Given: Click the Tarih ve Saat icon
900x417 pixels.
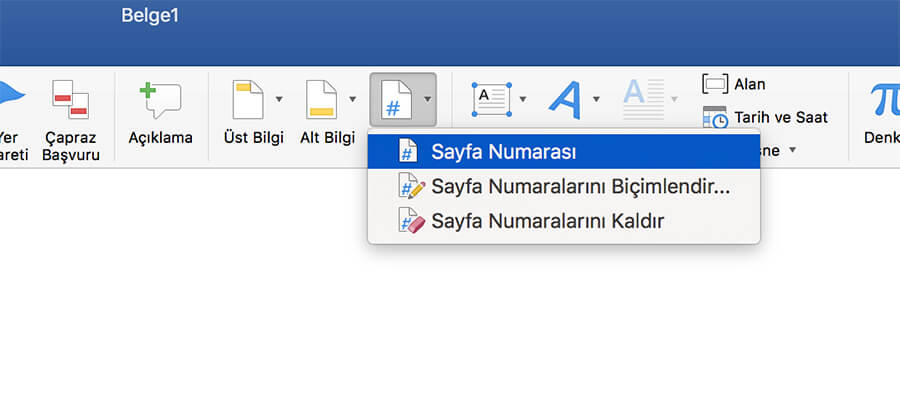Looking at the screenshot, I should pyautogui.click(x=715, y=118).
